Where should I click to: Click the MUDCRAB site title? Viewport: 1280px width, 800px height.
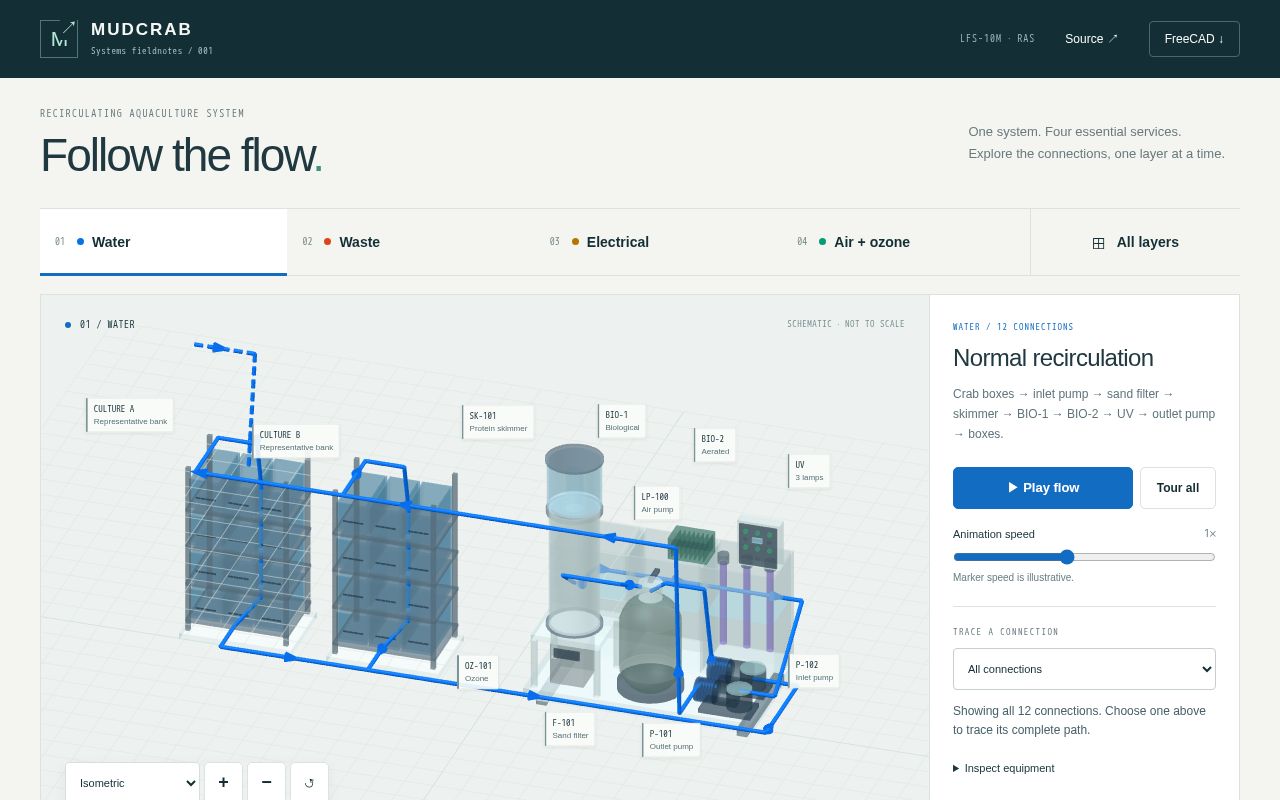point(141,30)
